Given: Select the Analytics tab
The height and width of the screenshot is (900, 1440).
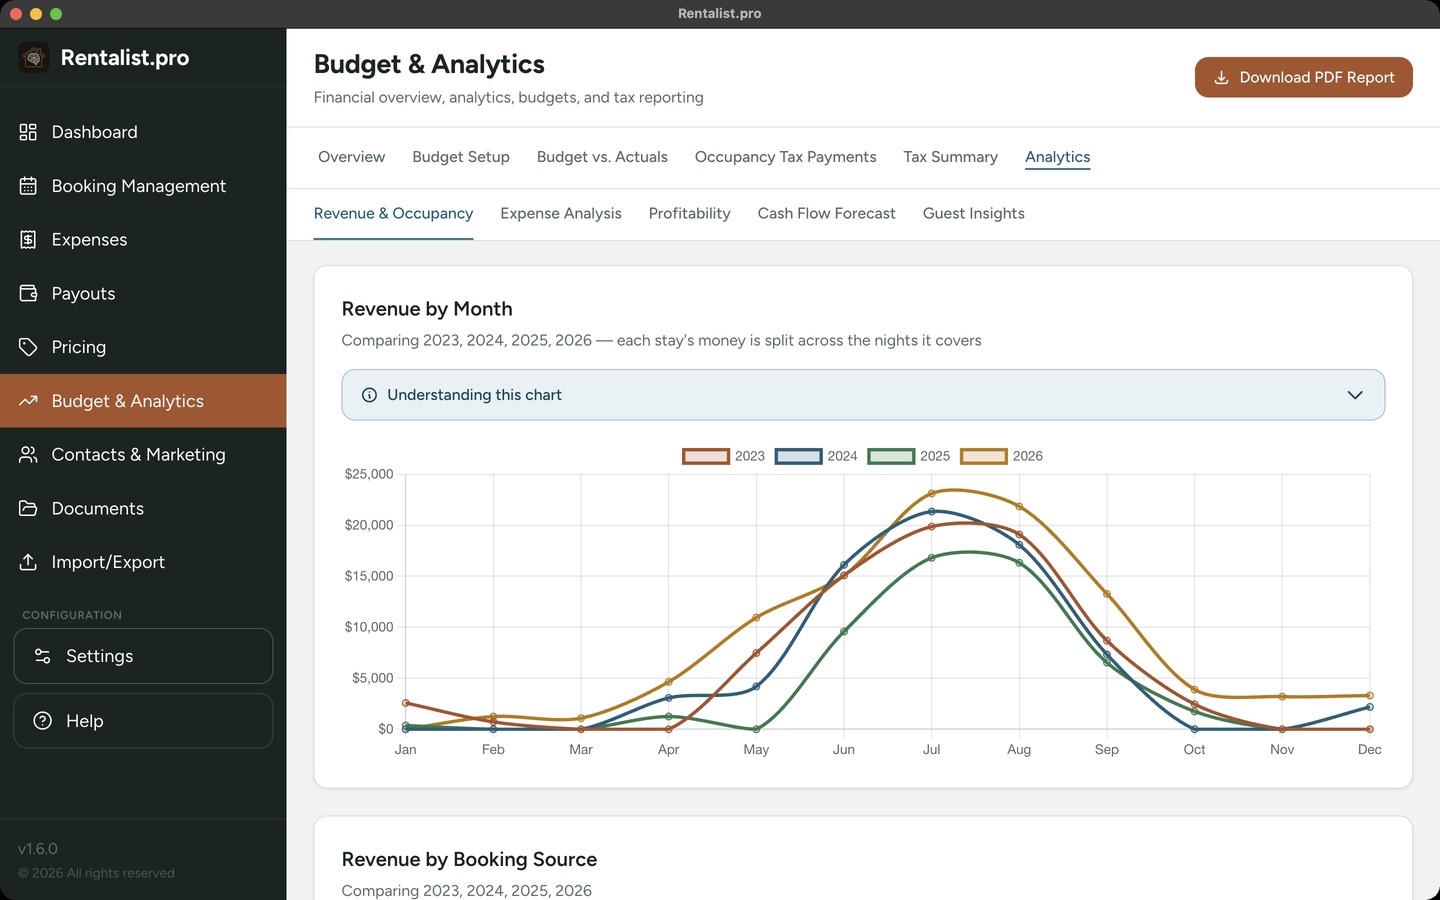Looking at the screenshot, I should tap(1057, 157).
